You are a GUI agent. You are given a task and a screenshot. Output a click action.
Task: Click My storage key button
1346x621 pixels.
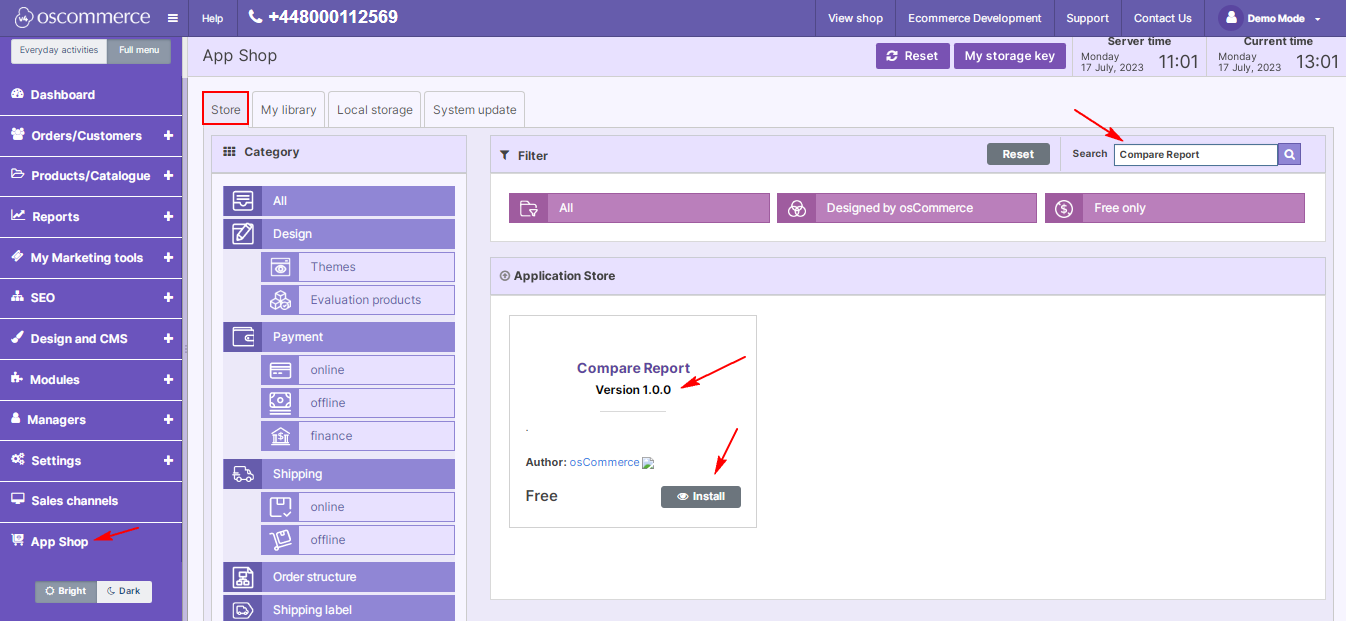[1010, 56]
